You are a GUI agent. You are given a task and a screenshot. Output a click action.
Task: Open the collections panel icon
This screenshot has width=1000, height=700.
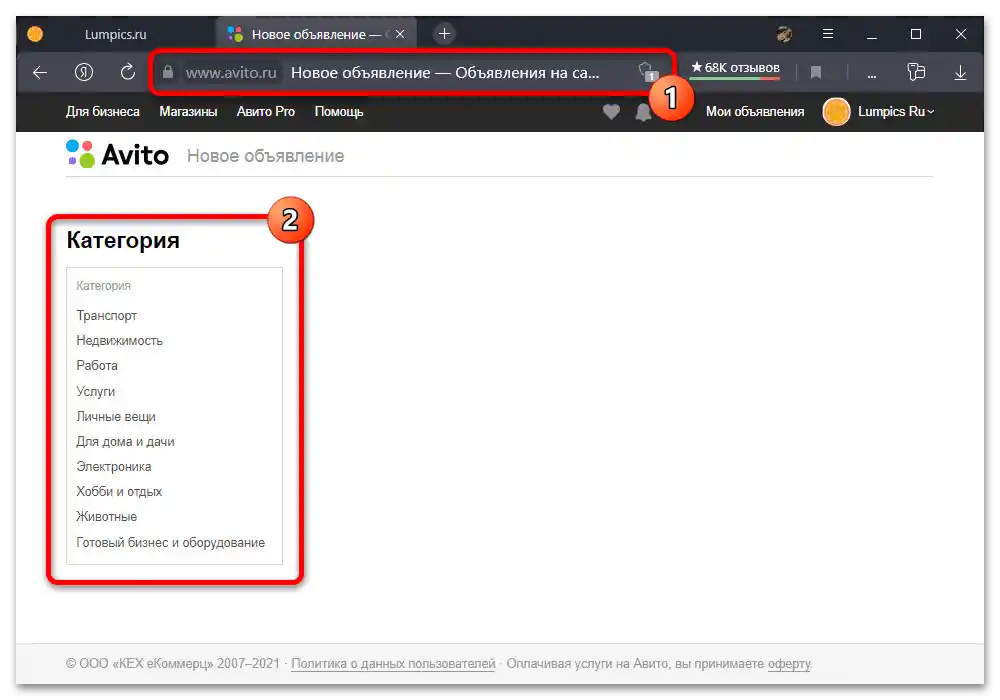[916, 72]
